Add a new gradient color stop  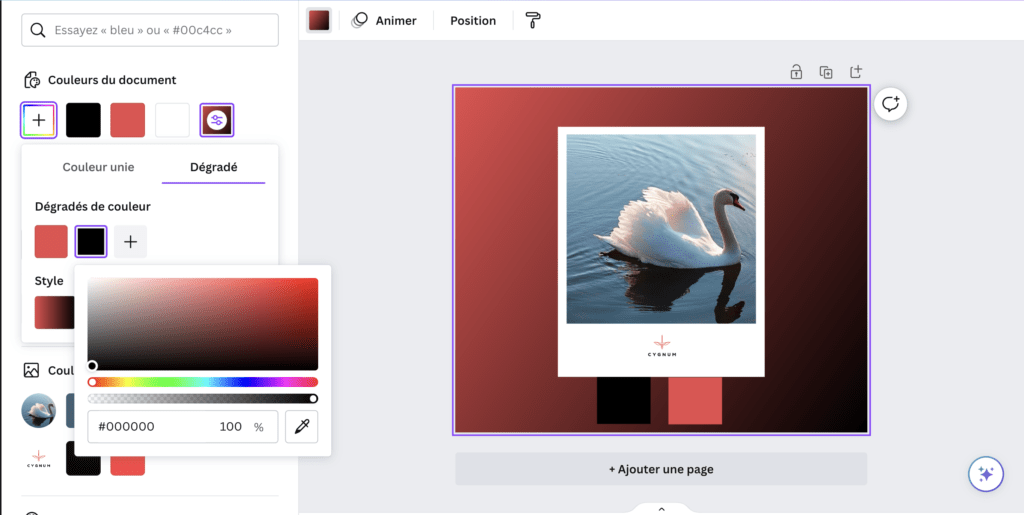pyautogui.click(x=130, y=242)
